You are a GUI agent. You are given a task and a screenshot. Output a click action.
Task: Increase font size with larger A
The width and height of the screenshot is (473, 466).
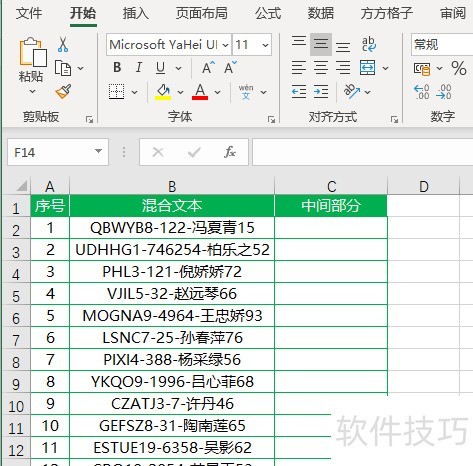[208, 68]
